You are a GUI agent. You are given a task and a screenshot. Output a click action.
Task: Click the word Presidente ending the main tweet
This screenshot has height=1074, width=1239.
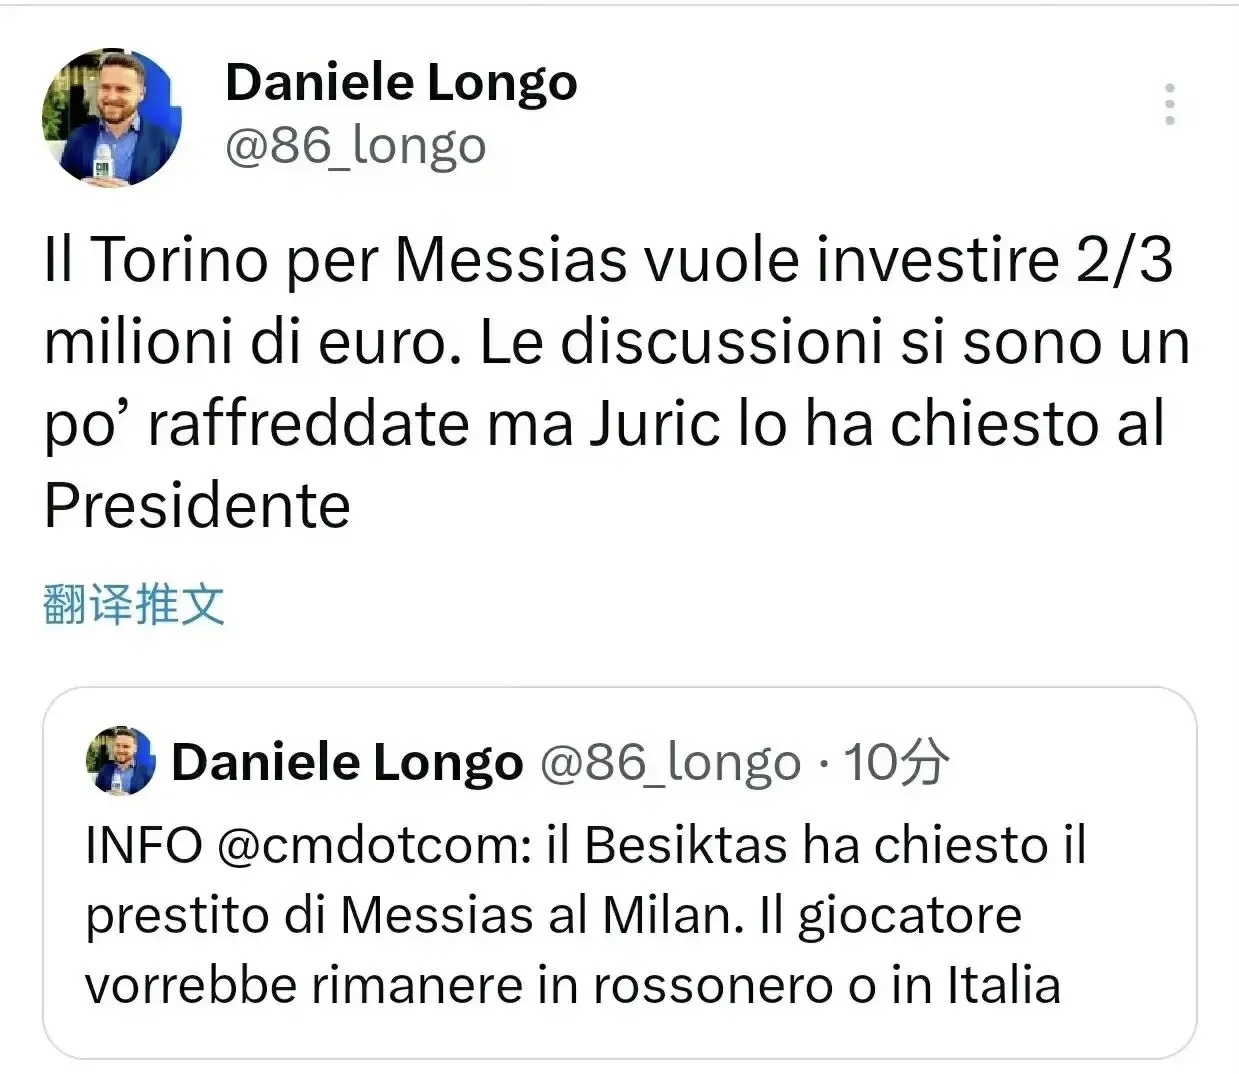pyautogui.click(x=197, y=506)
